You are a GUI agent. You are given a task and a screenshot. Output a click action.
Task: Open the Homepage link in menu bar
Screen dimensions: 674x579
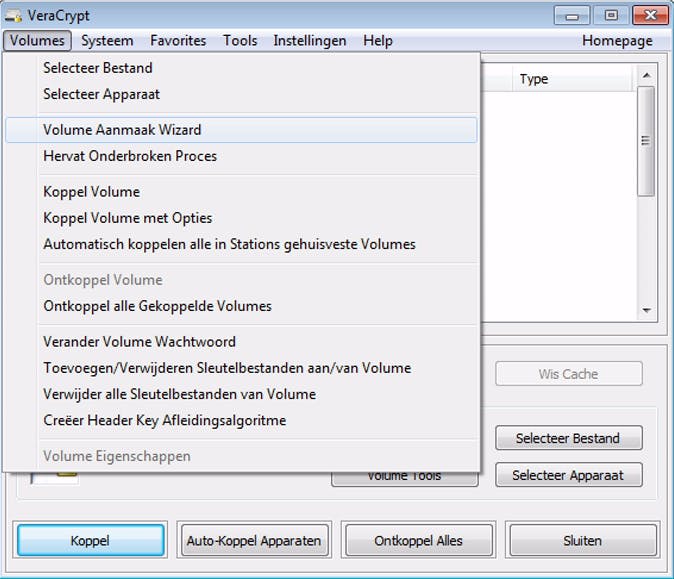(617, 40)
